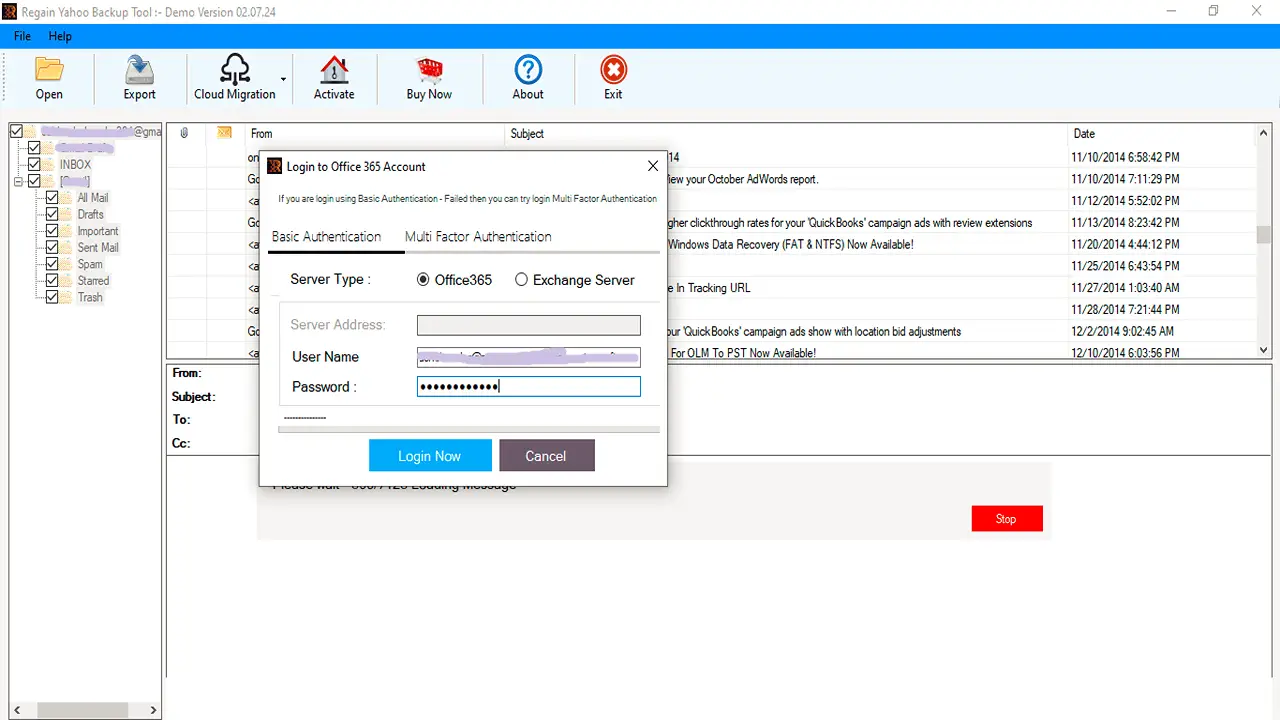Open the mailbox with the Open folder icon
The height and width of the screenshot is (720, 1280).
click(49, 79)
